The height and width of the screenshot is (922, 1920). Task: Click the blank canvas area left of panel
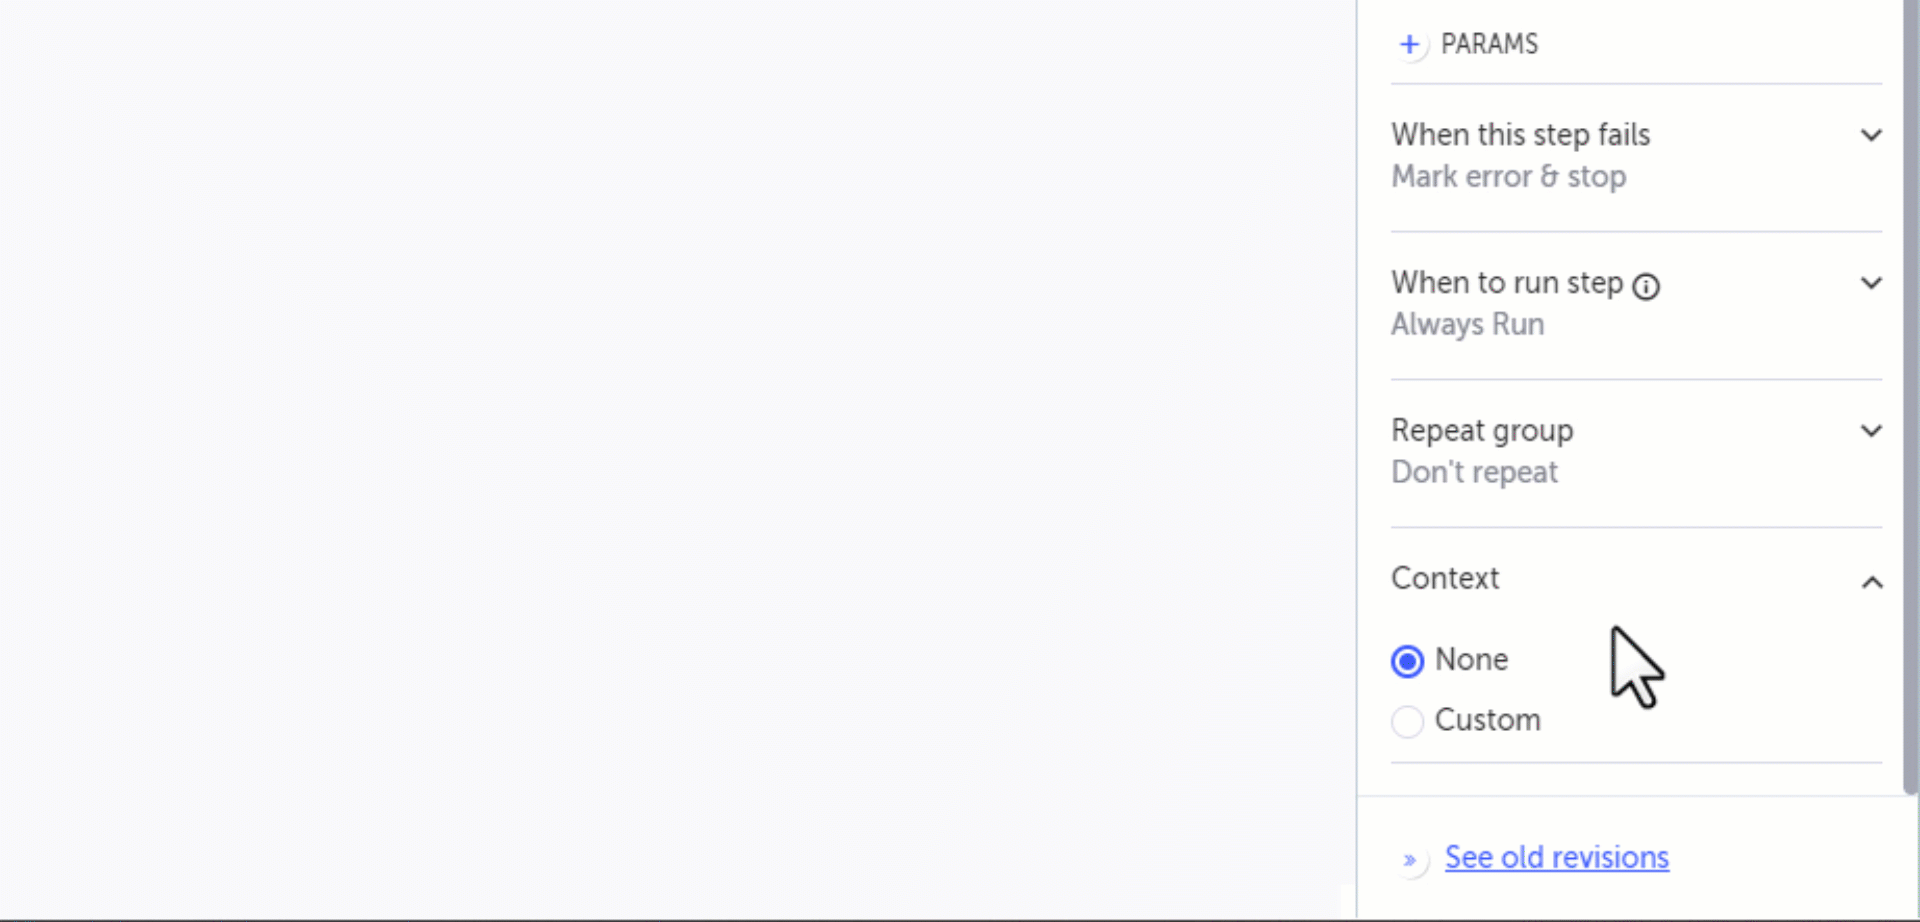click(x=670, y=450)
